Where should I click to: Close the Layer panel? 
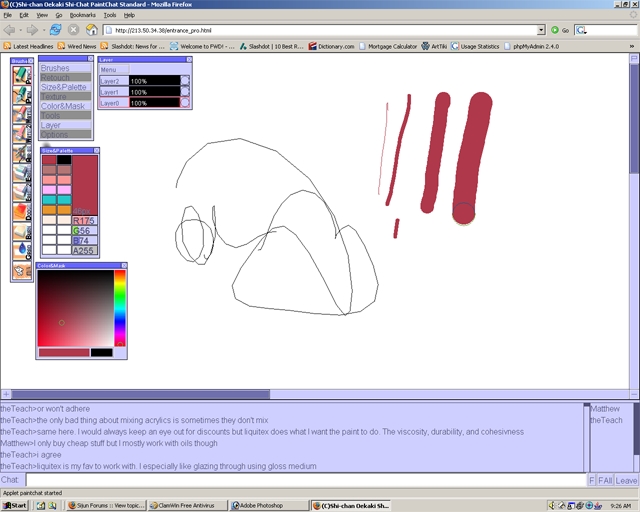[x=189, y=60]
